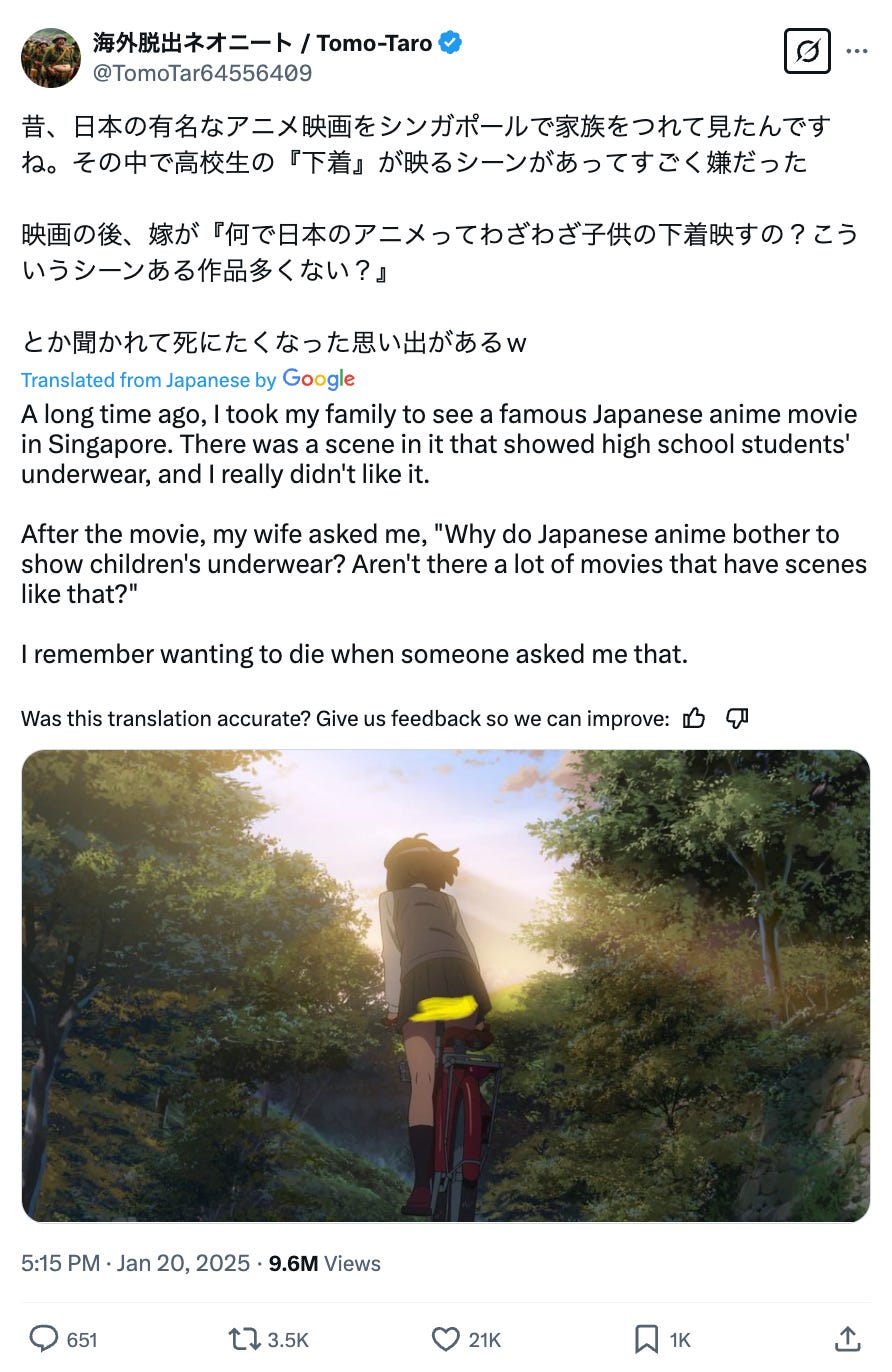Viewport: 892px width, 1372px height.
Task: Click the blue verified checkmark badge
Action: (x=451, y=43)
